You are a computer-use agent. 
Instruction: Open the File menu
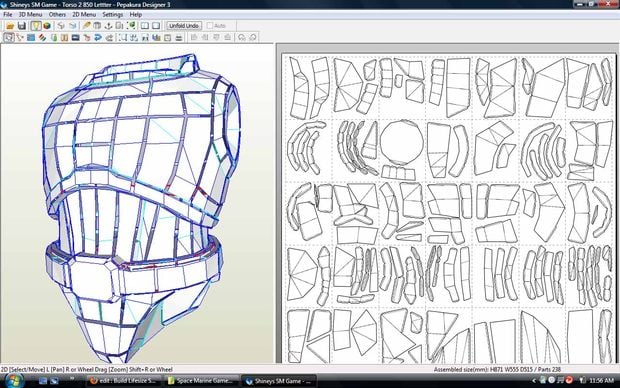point(8,14)
